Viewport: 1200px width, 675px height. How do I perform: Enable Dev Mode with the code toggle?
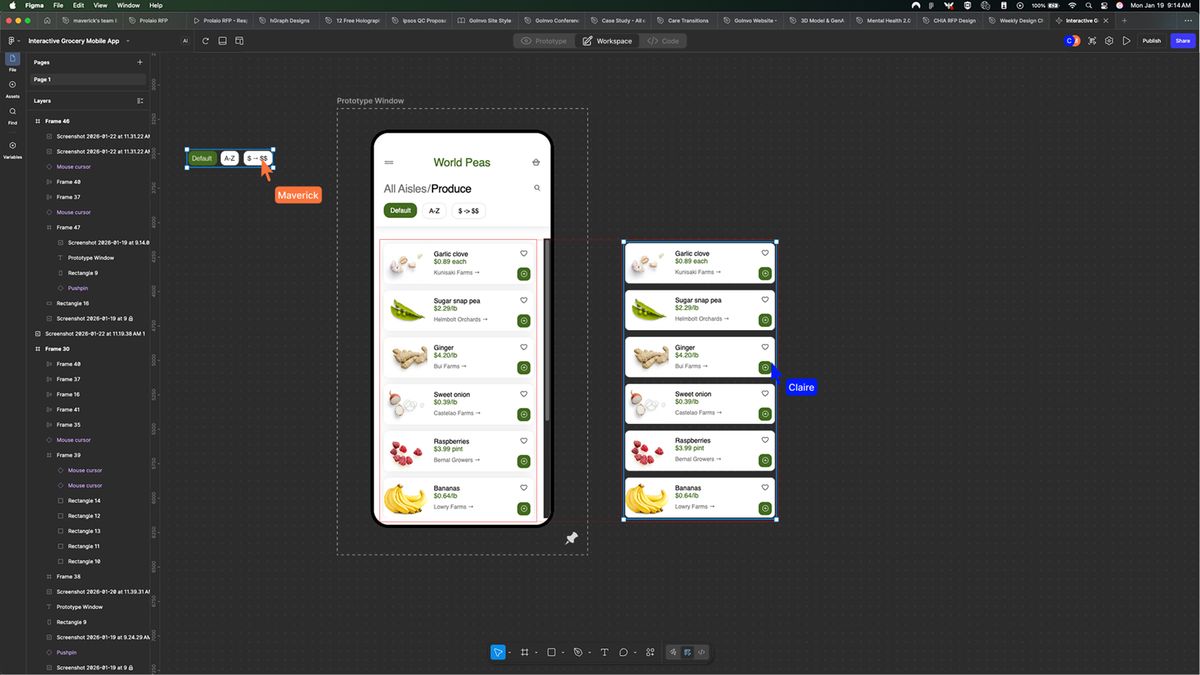tap(702, 652)
